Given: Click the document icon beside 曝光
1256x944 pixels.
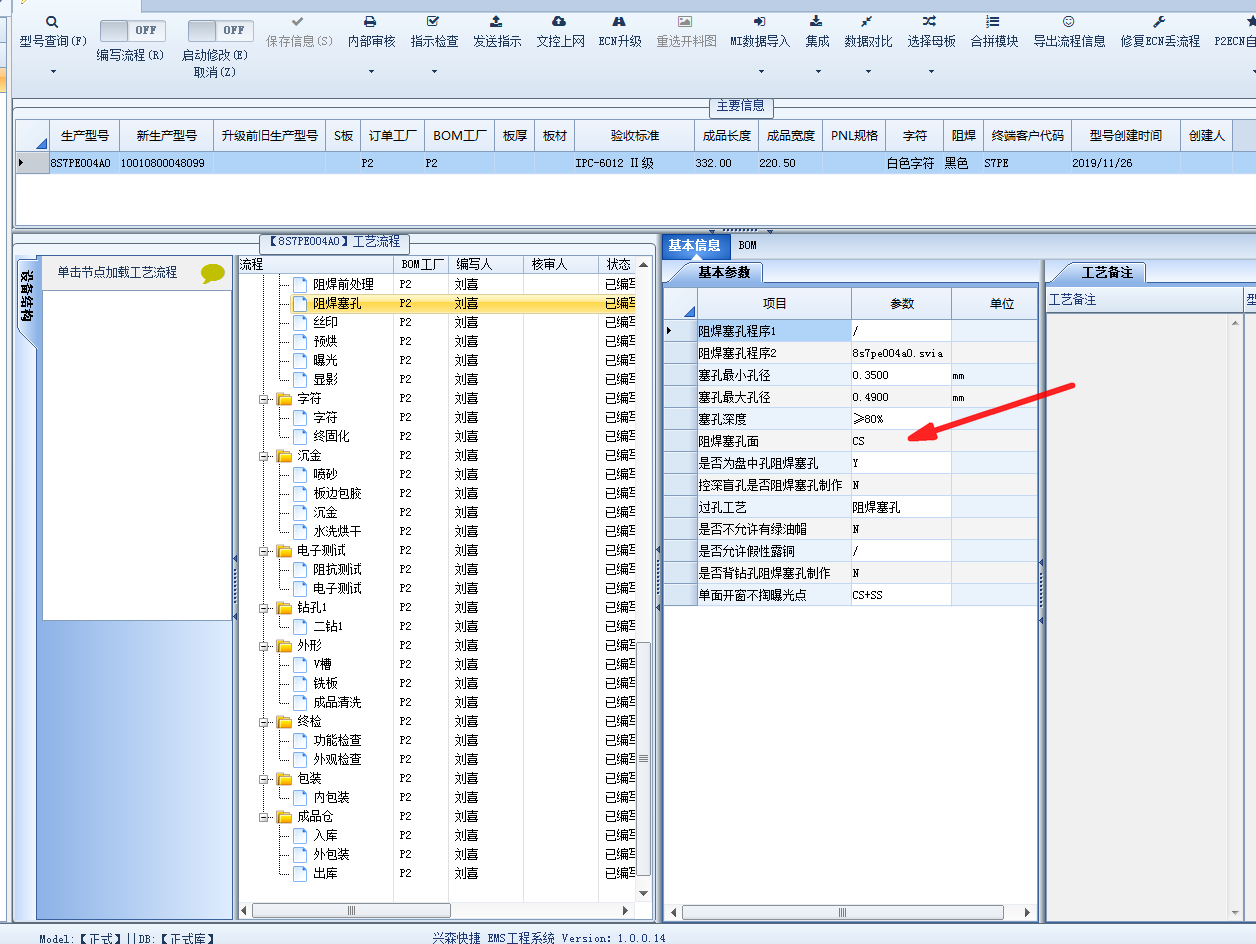Looking at the screenshot, I should tap(300, 360).
